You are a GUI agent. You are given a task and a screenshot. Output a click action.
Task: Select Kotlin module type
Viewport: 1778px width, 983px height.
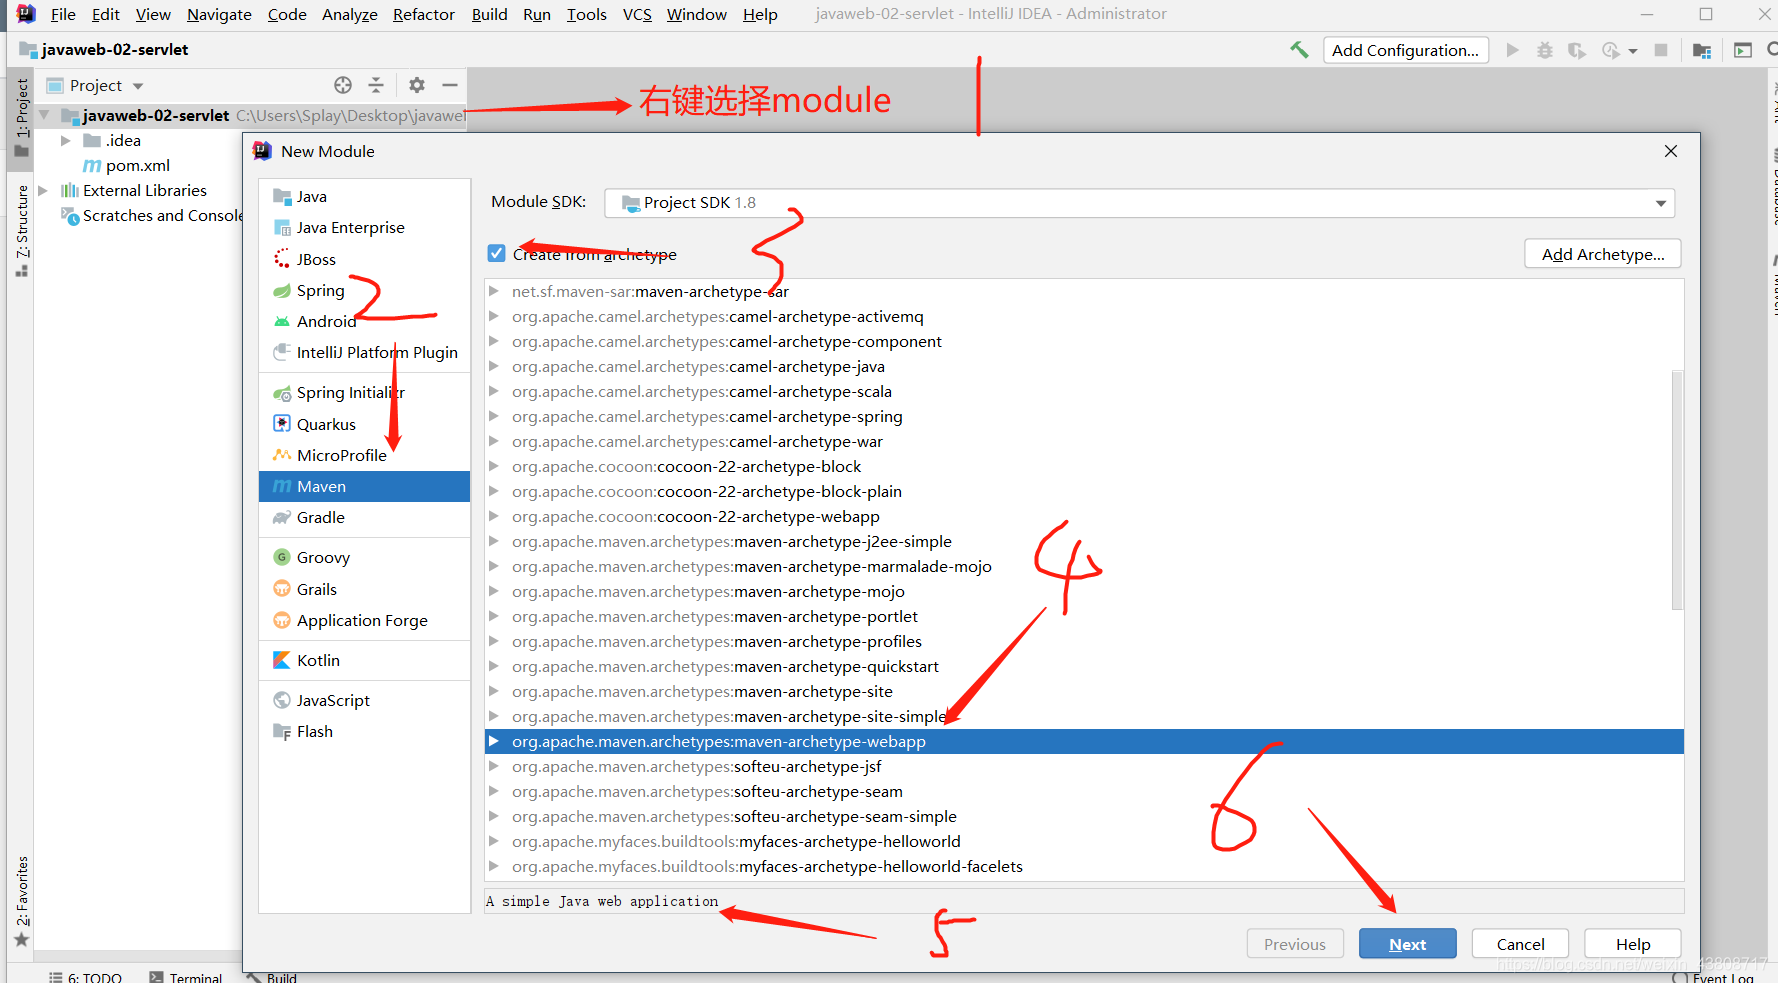[x=364, y=661]
